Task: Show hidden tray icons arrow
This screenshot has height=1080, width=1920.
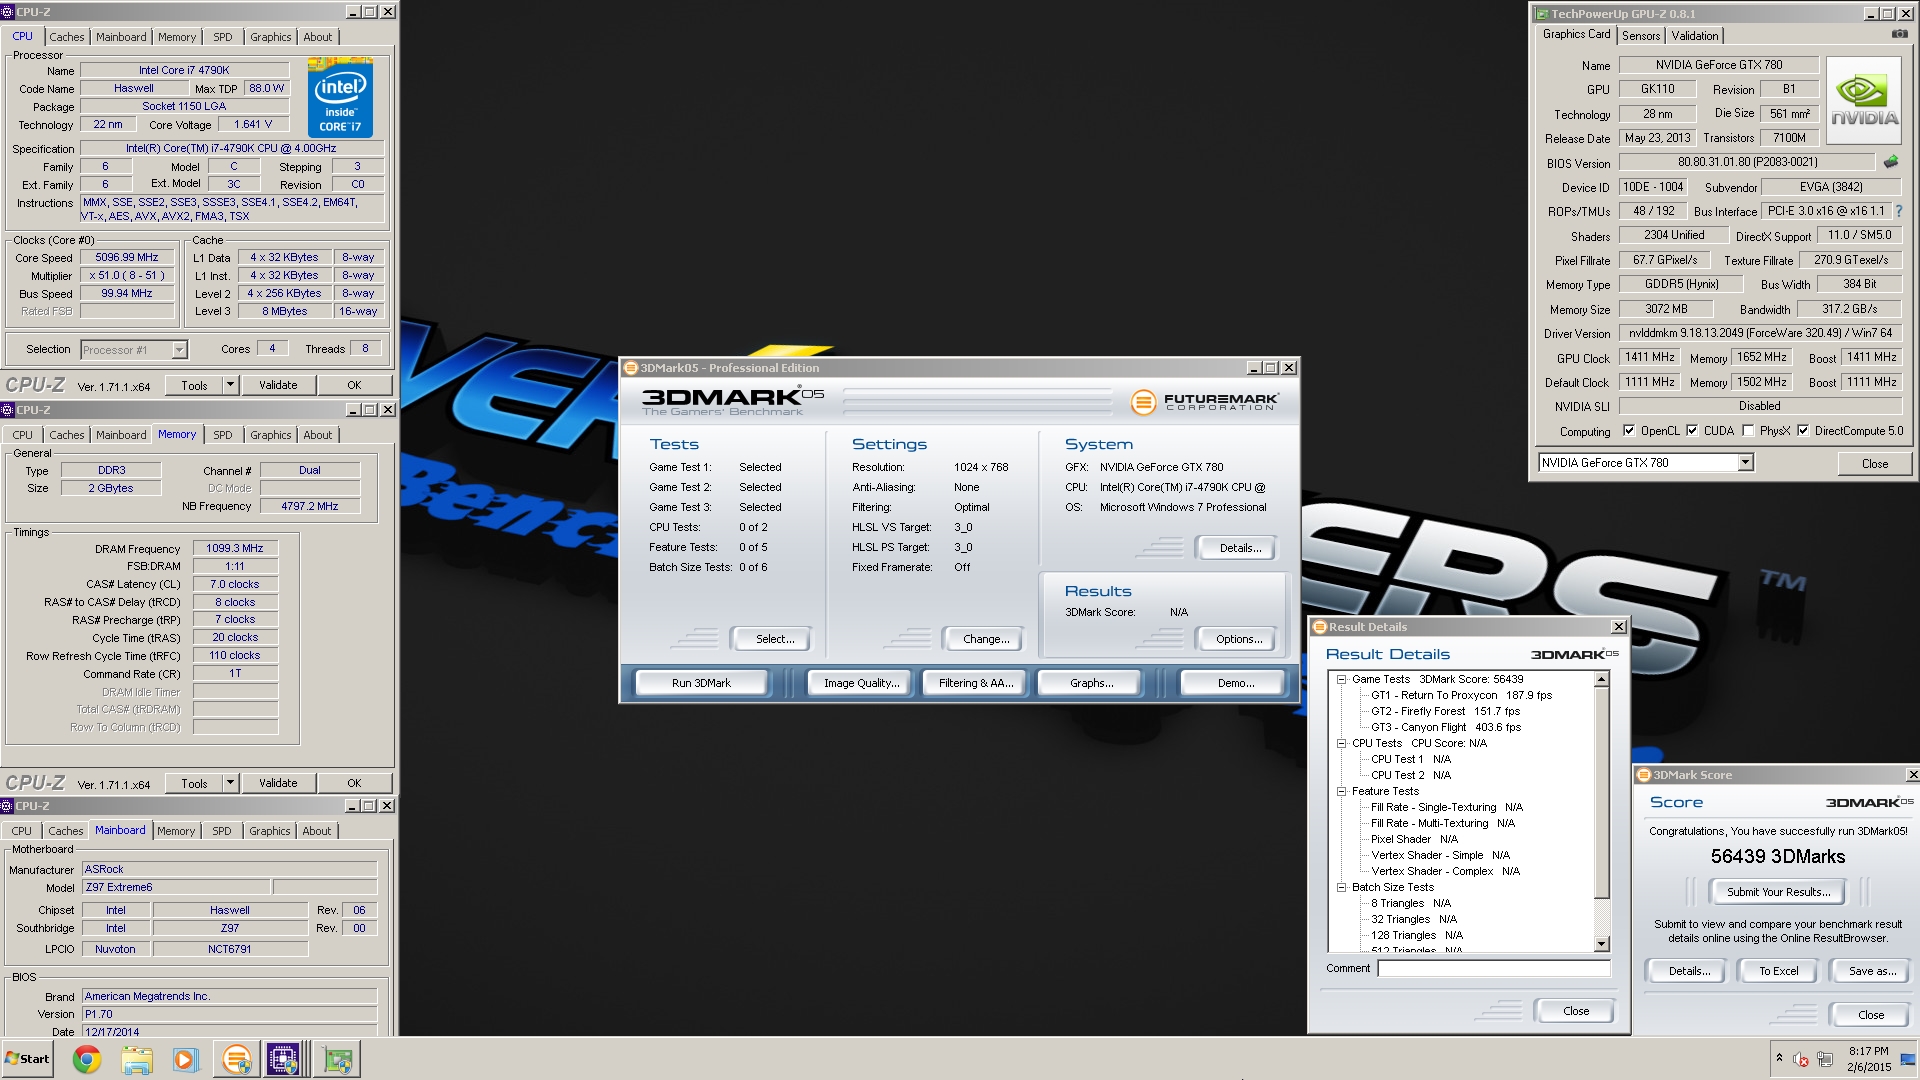Action: (x=1779, y=1057)
